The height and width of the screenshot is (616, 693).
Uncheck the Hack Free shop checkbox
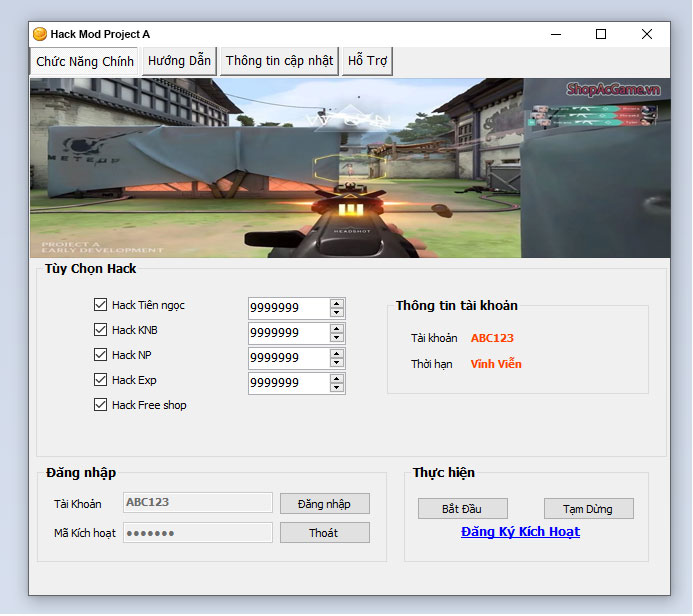[x=100, y=405]
